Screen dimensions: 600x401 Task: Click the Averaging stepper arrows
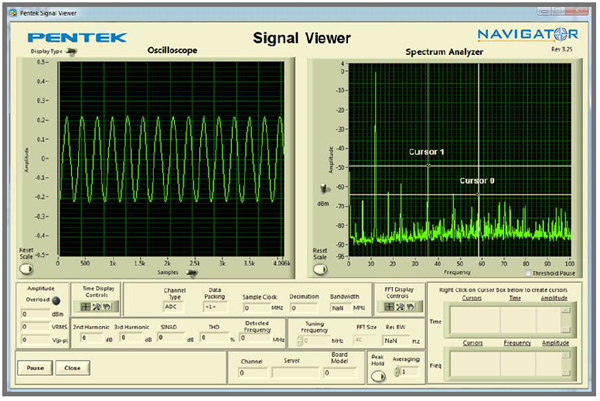[x=397, y=372]
